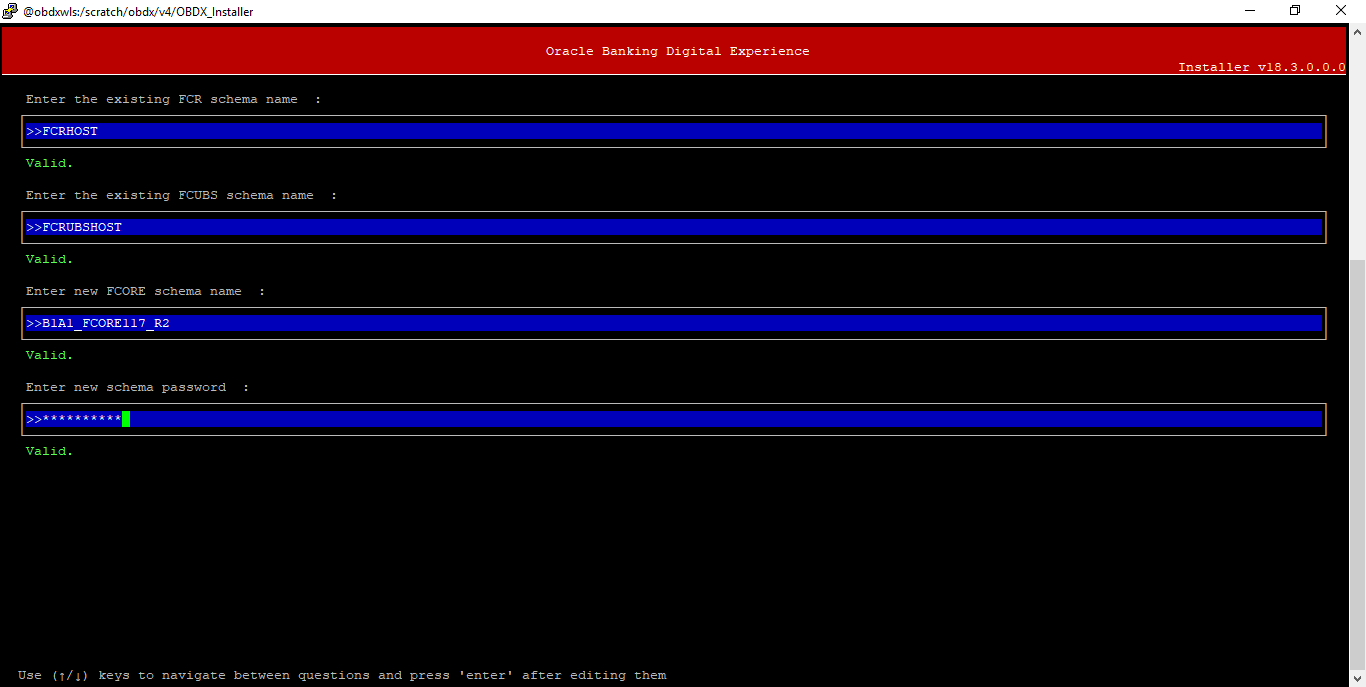Minimize the terminal window
Viewport: 1366px width, 687px height.
point(1250,11)
